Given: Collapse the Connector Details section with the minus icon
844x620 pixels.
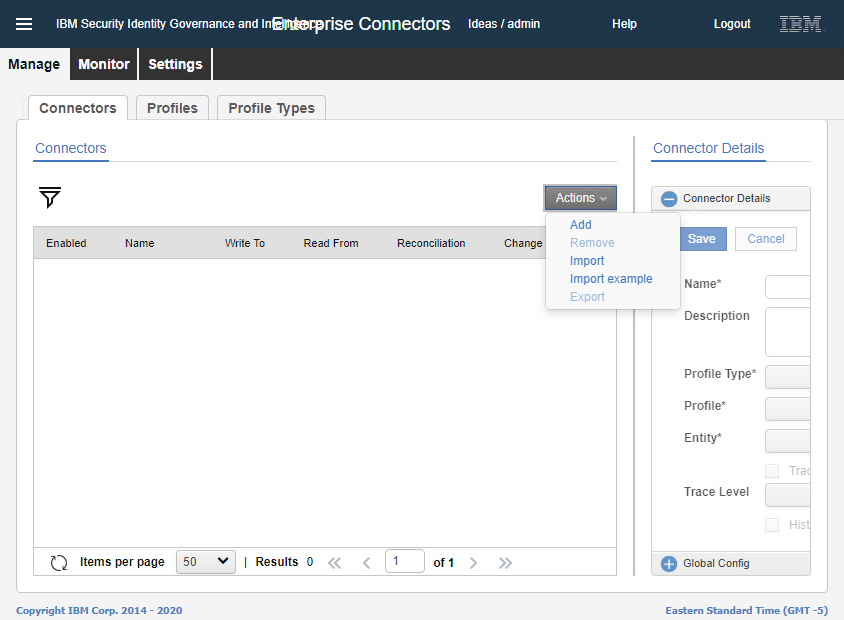Looking at the screenshot, I should pos(668,198).
